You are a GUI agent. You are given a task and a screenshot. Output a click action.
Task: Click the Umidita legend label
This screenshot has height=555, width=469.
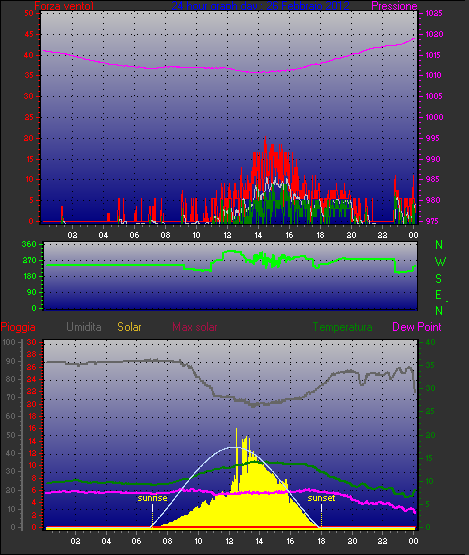tap(84, 327)
